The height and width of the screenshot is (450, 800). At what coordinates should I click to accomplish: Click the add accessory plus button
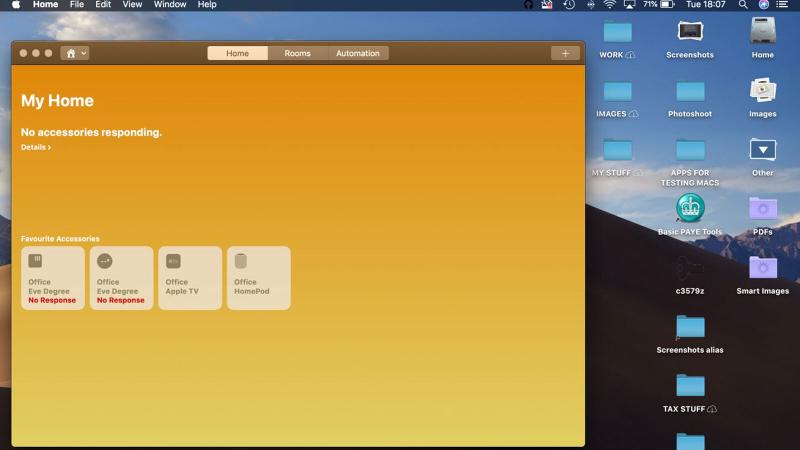pyautogui.click(x=565, y=53)
